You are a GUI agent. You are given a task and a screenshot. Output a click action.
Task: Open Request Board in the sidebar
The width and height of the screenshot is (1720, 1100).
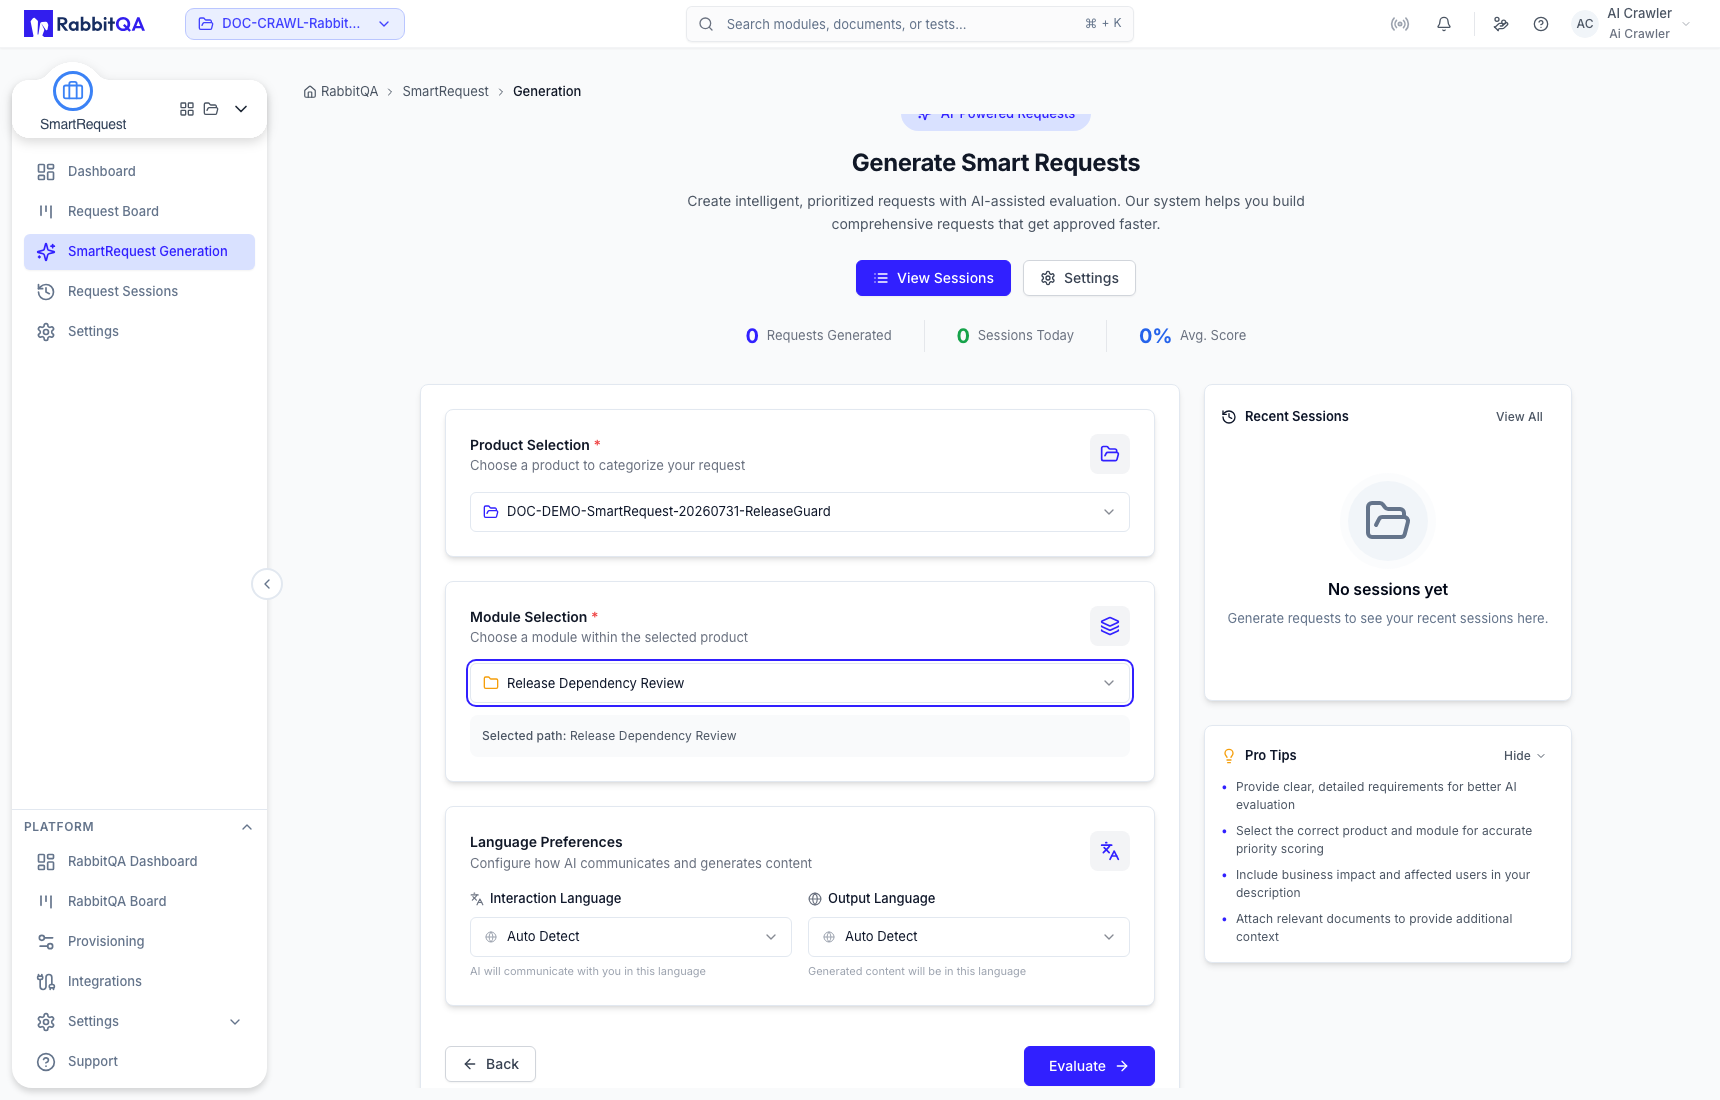coord(139,212)
